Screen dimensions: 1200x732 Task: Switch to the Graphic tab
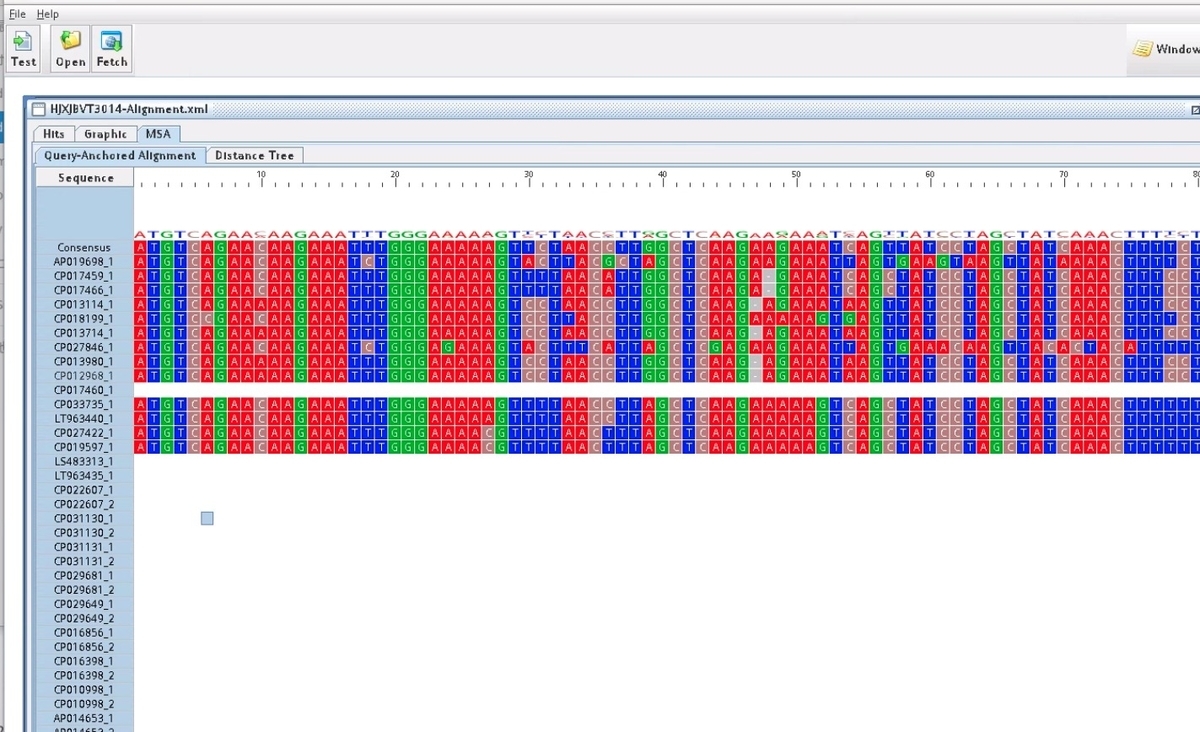pyautogui.click(x=105, y=134)
